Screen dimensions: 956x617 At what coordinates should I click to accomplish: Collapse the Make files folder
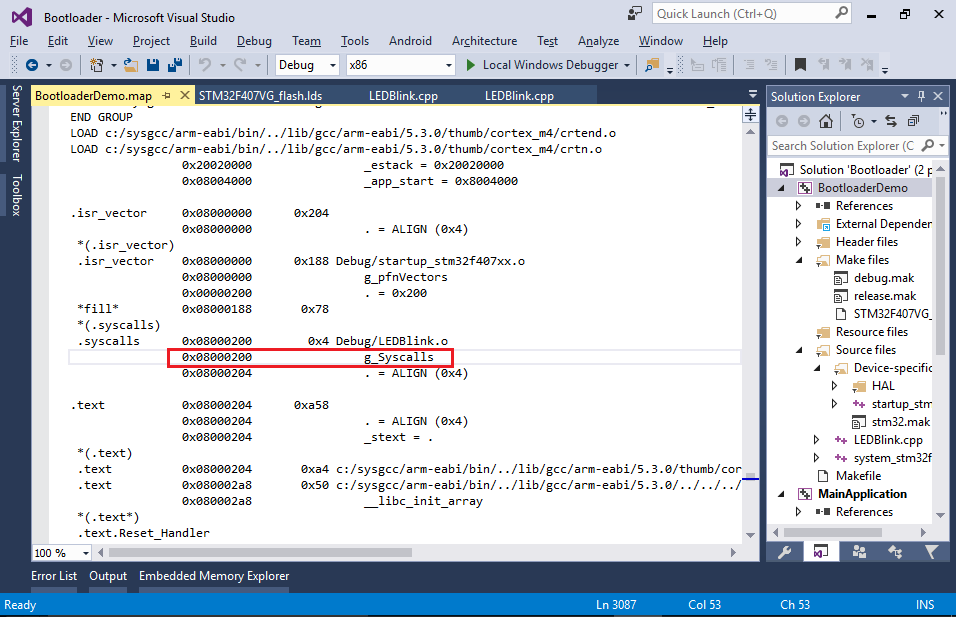pyautogui.click(x=799, y=260)
